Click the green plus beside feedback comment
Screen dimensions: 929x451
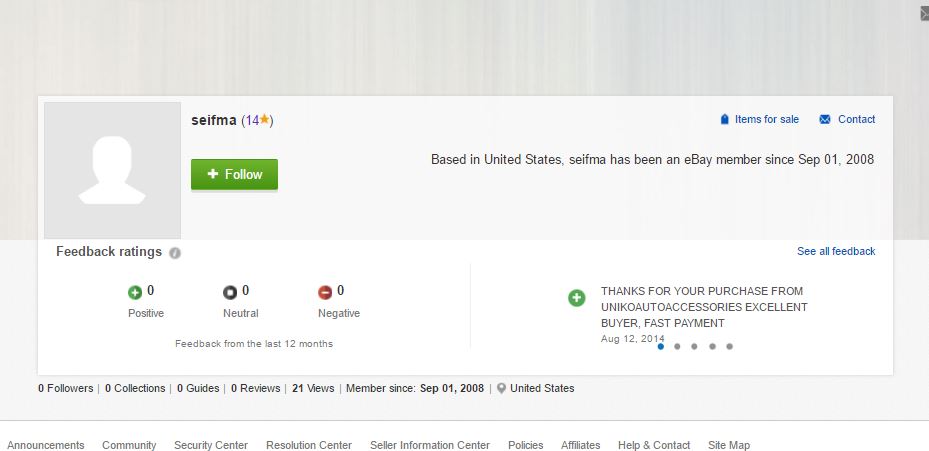tap(577, 298)
